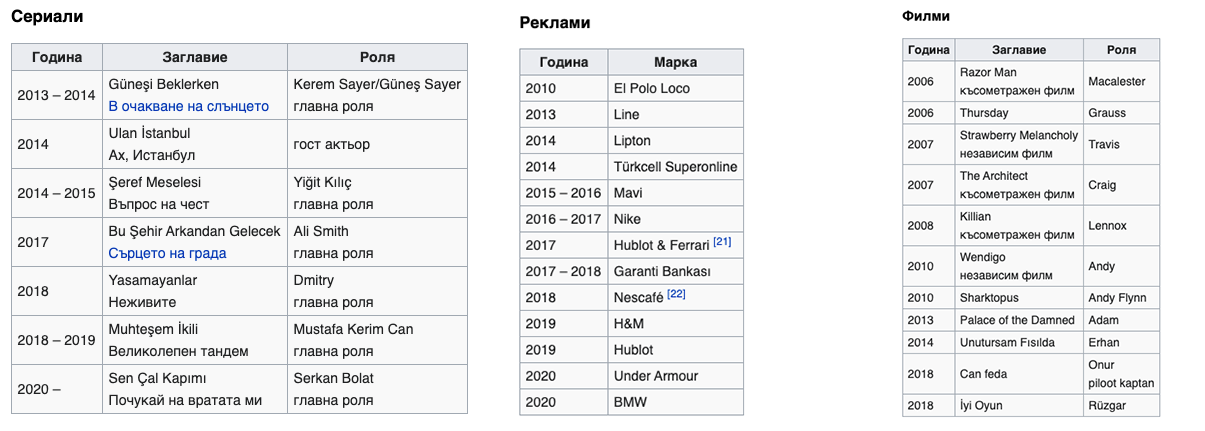Click the 'Türkcell Superonline' brand cell
This screenshot has width=1205, height=431.
coord(675,167)
